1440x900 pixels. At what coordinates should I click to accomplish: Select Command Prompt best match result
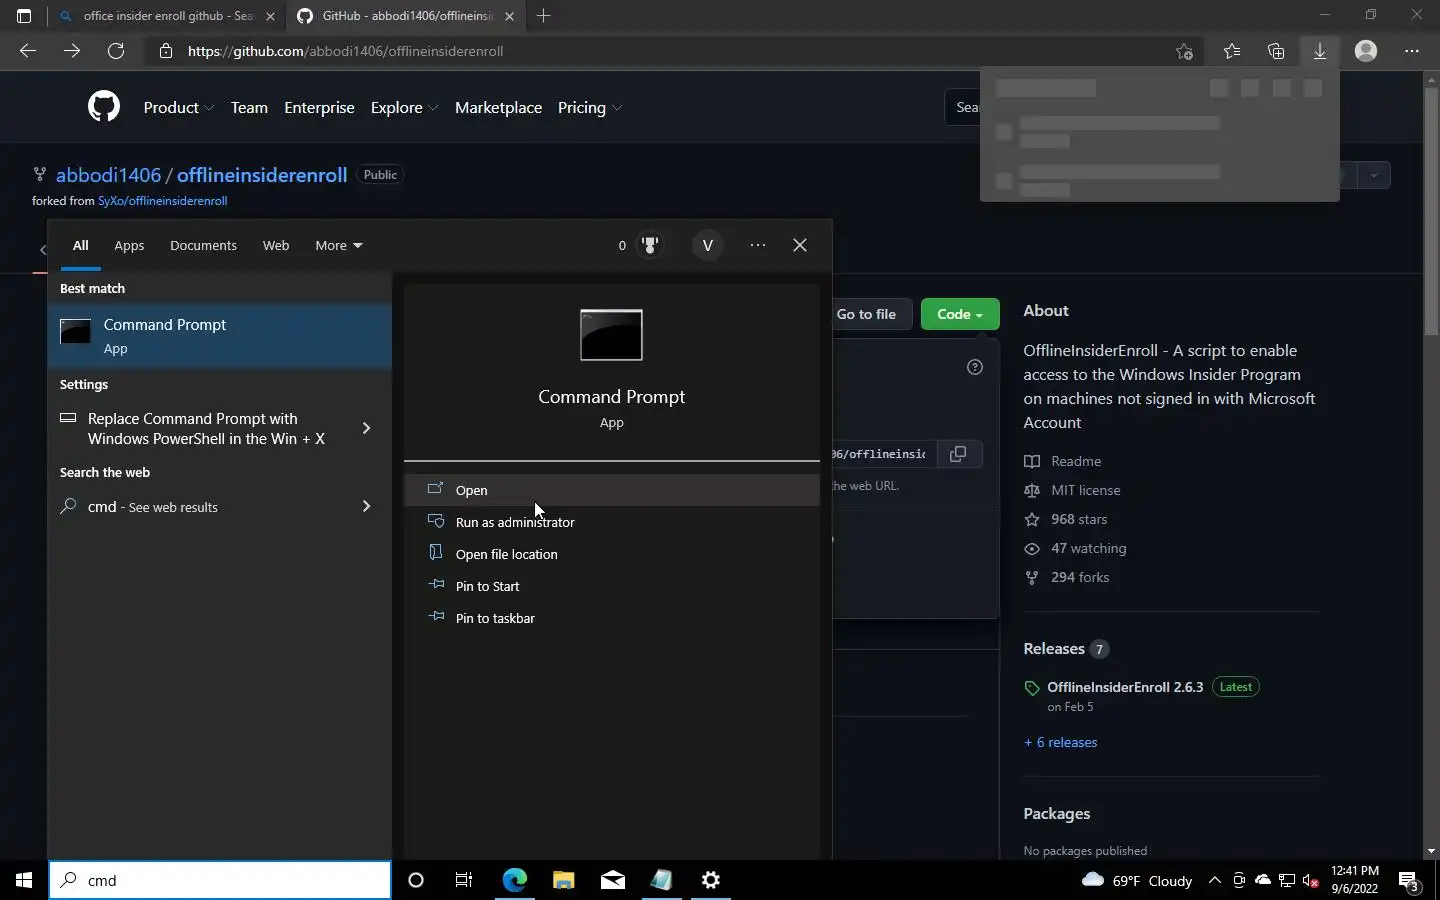click(220, 336)
